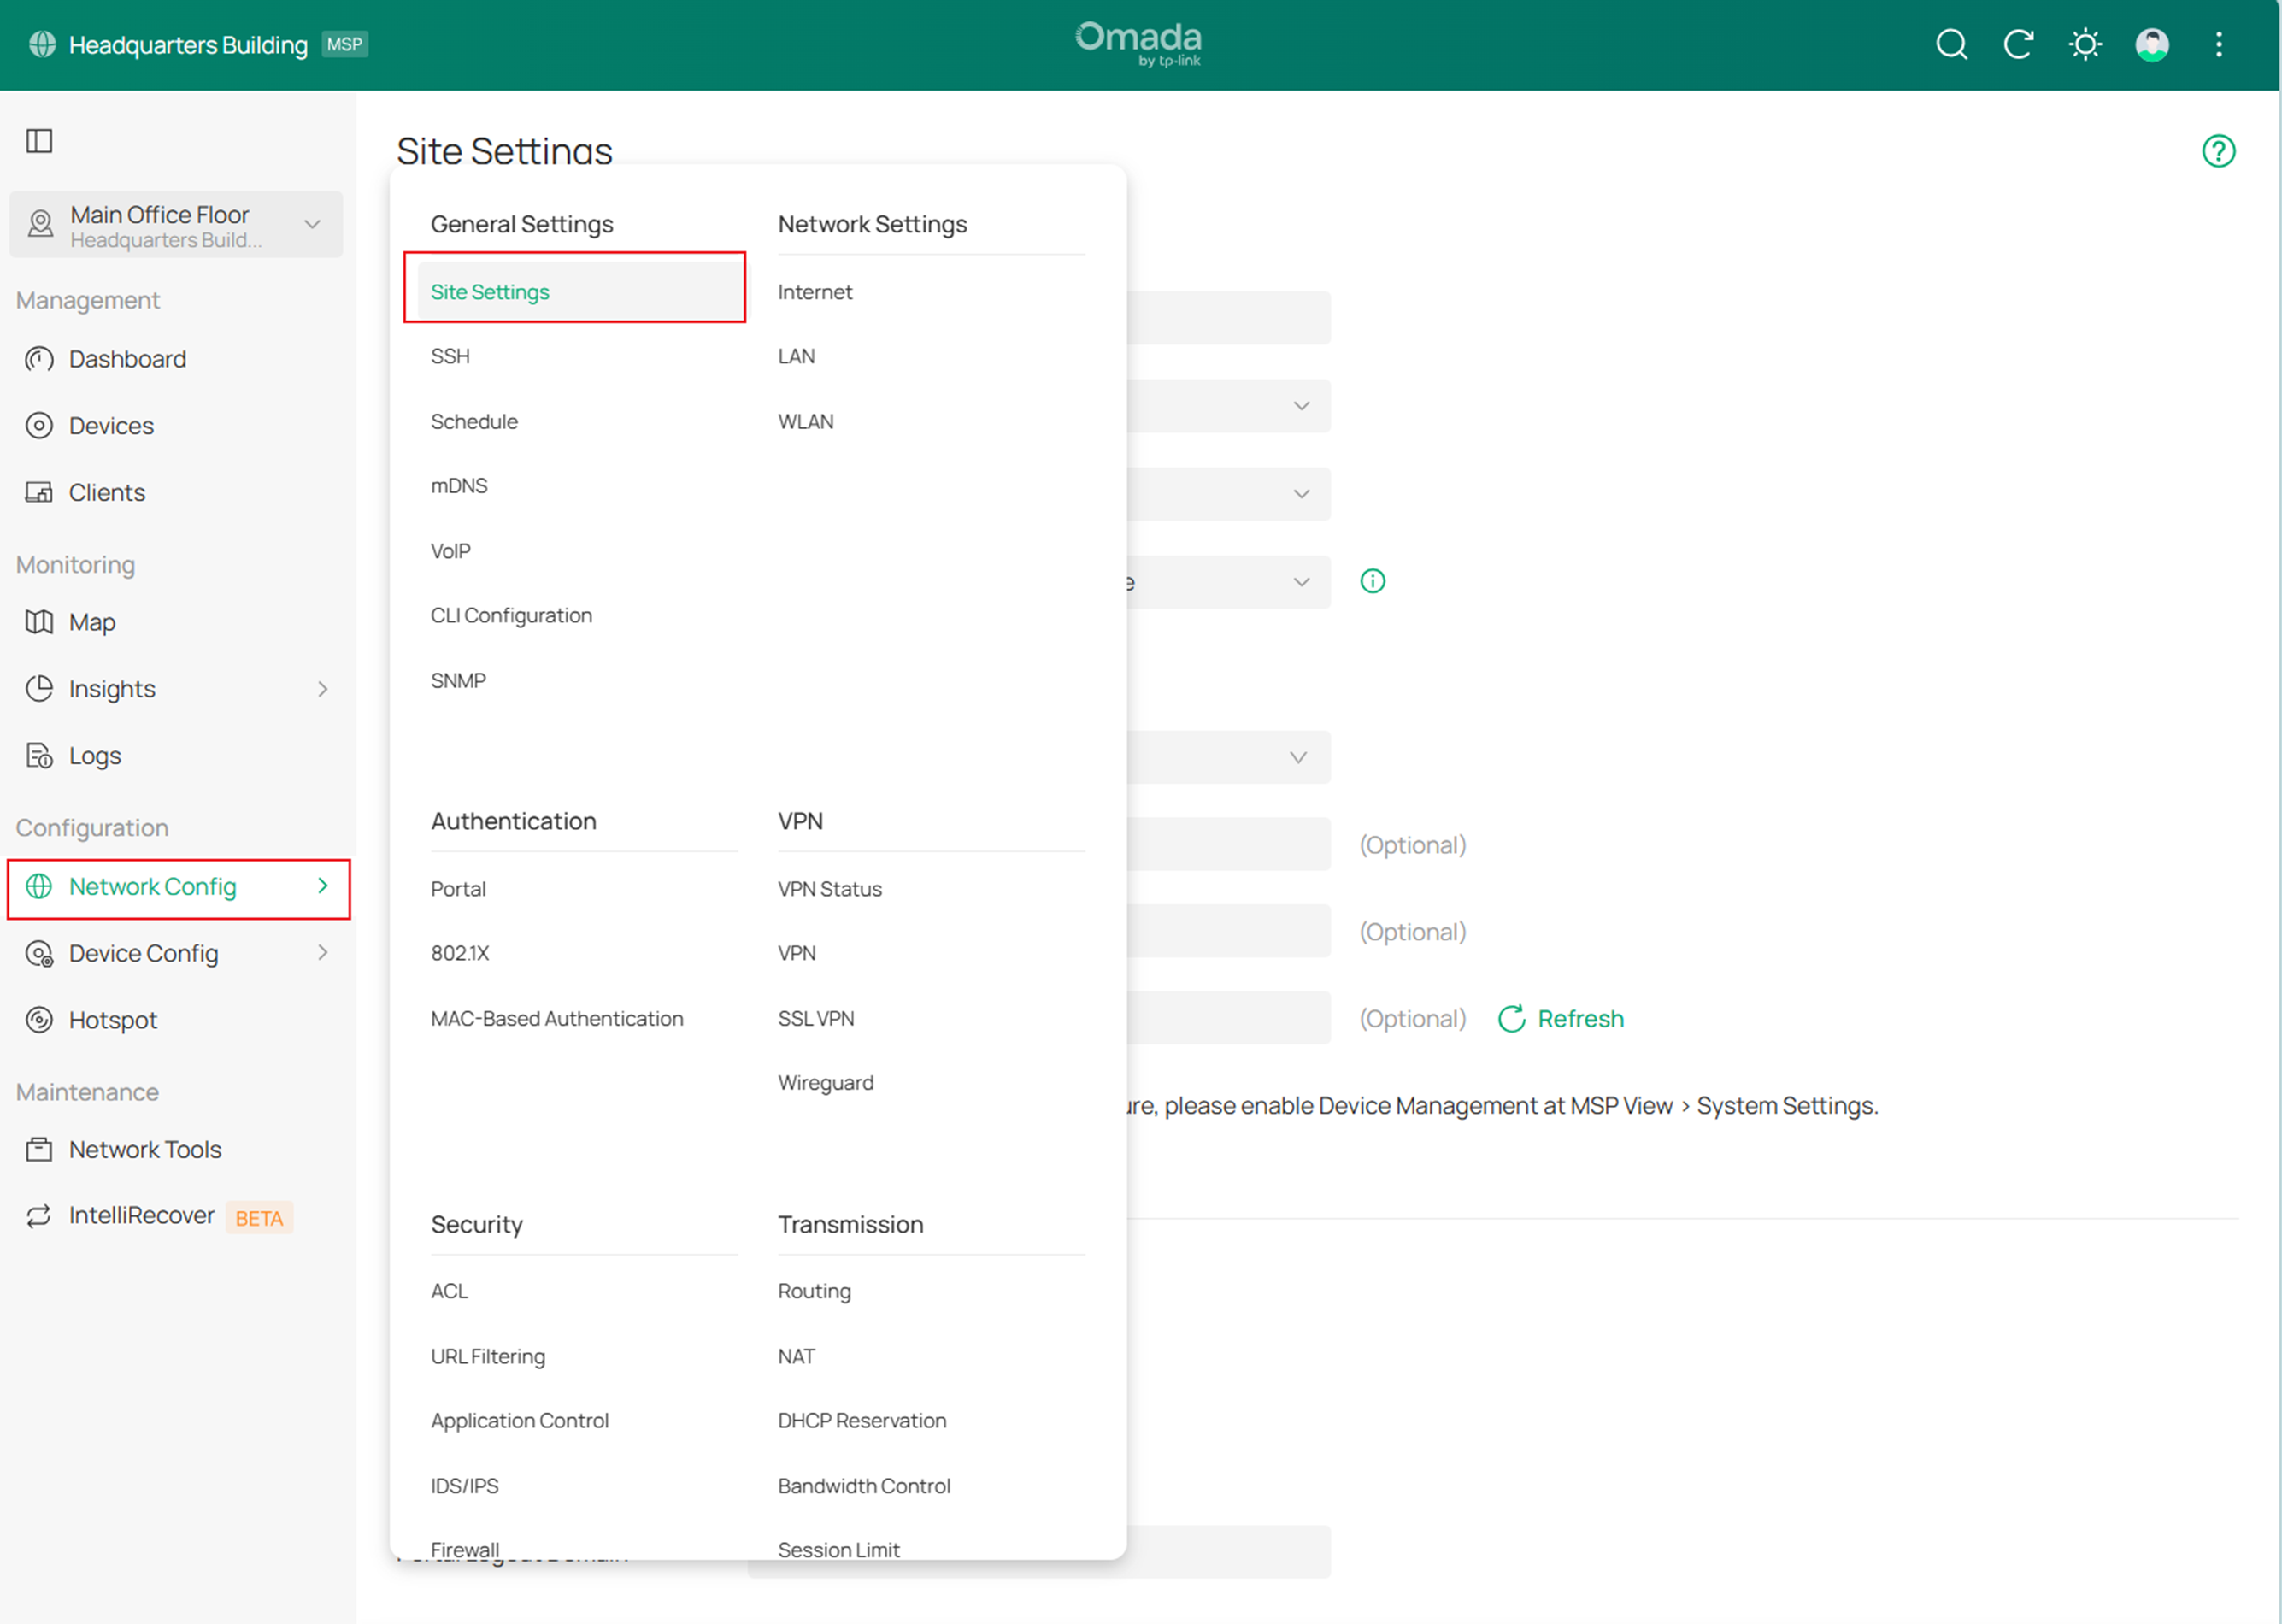
Task: Open Wireguard under the VPN section
Action: [x=825, y=1083]
